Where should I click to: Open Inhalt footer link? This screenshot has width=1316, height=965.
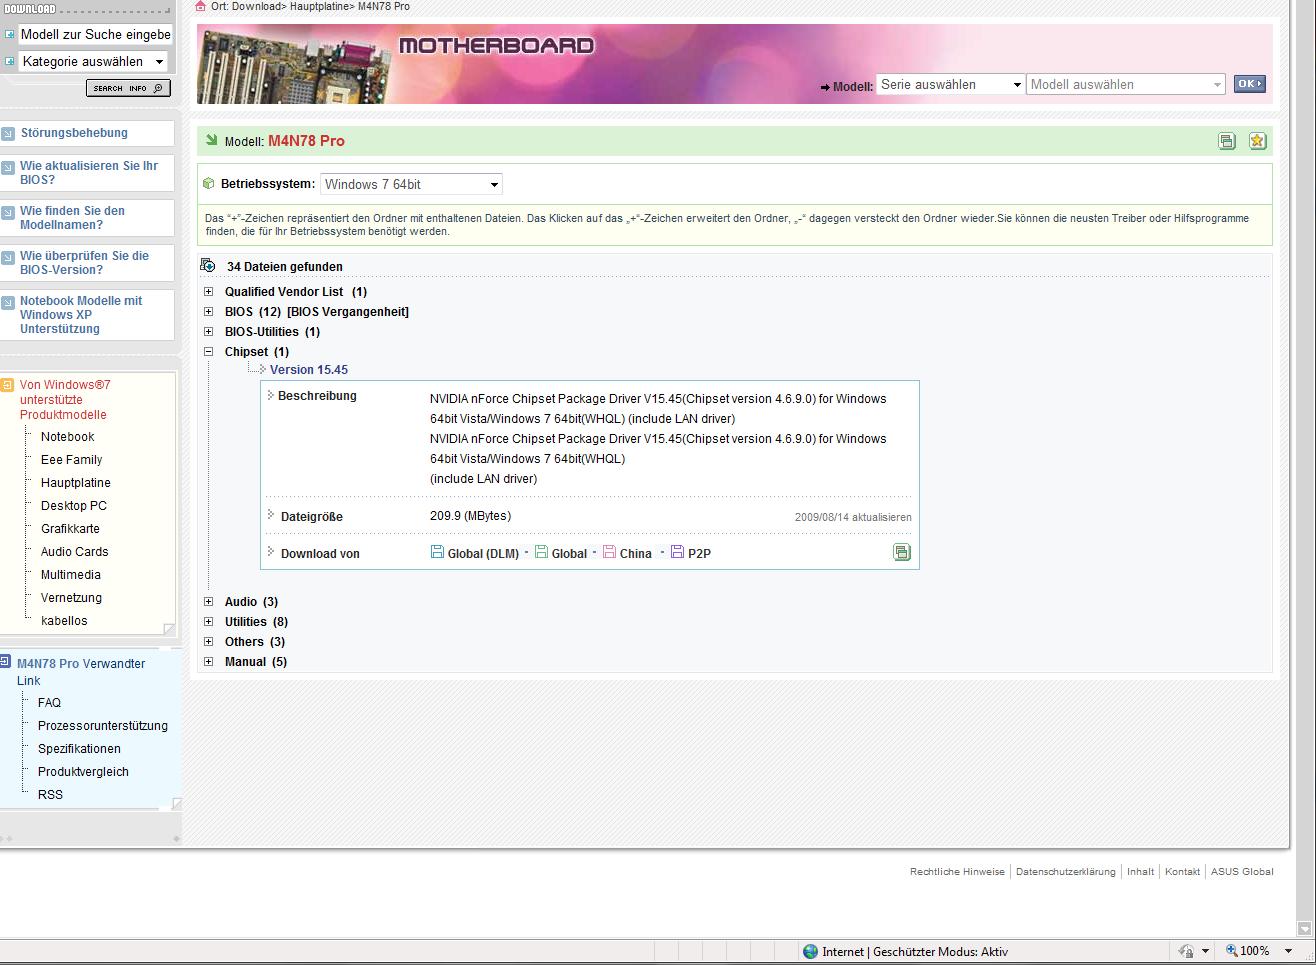pos(1140,872)
